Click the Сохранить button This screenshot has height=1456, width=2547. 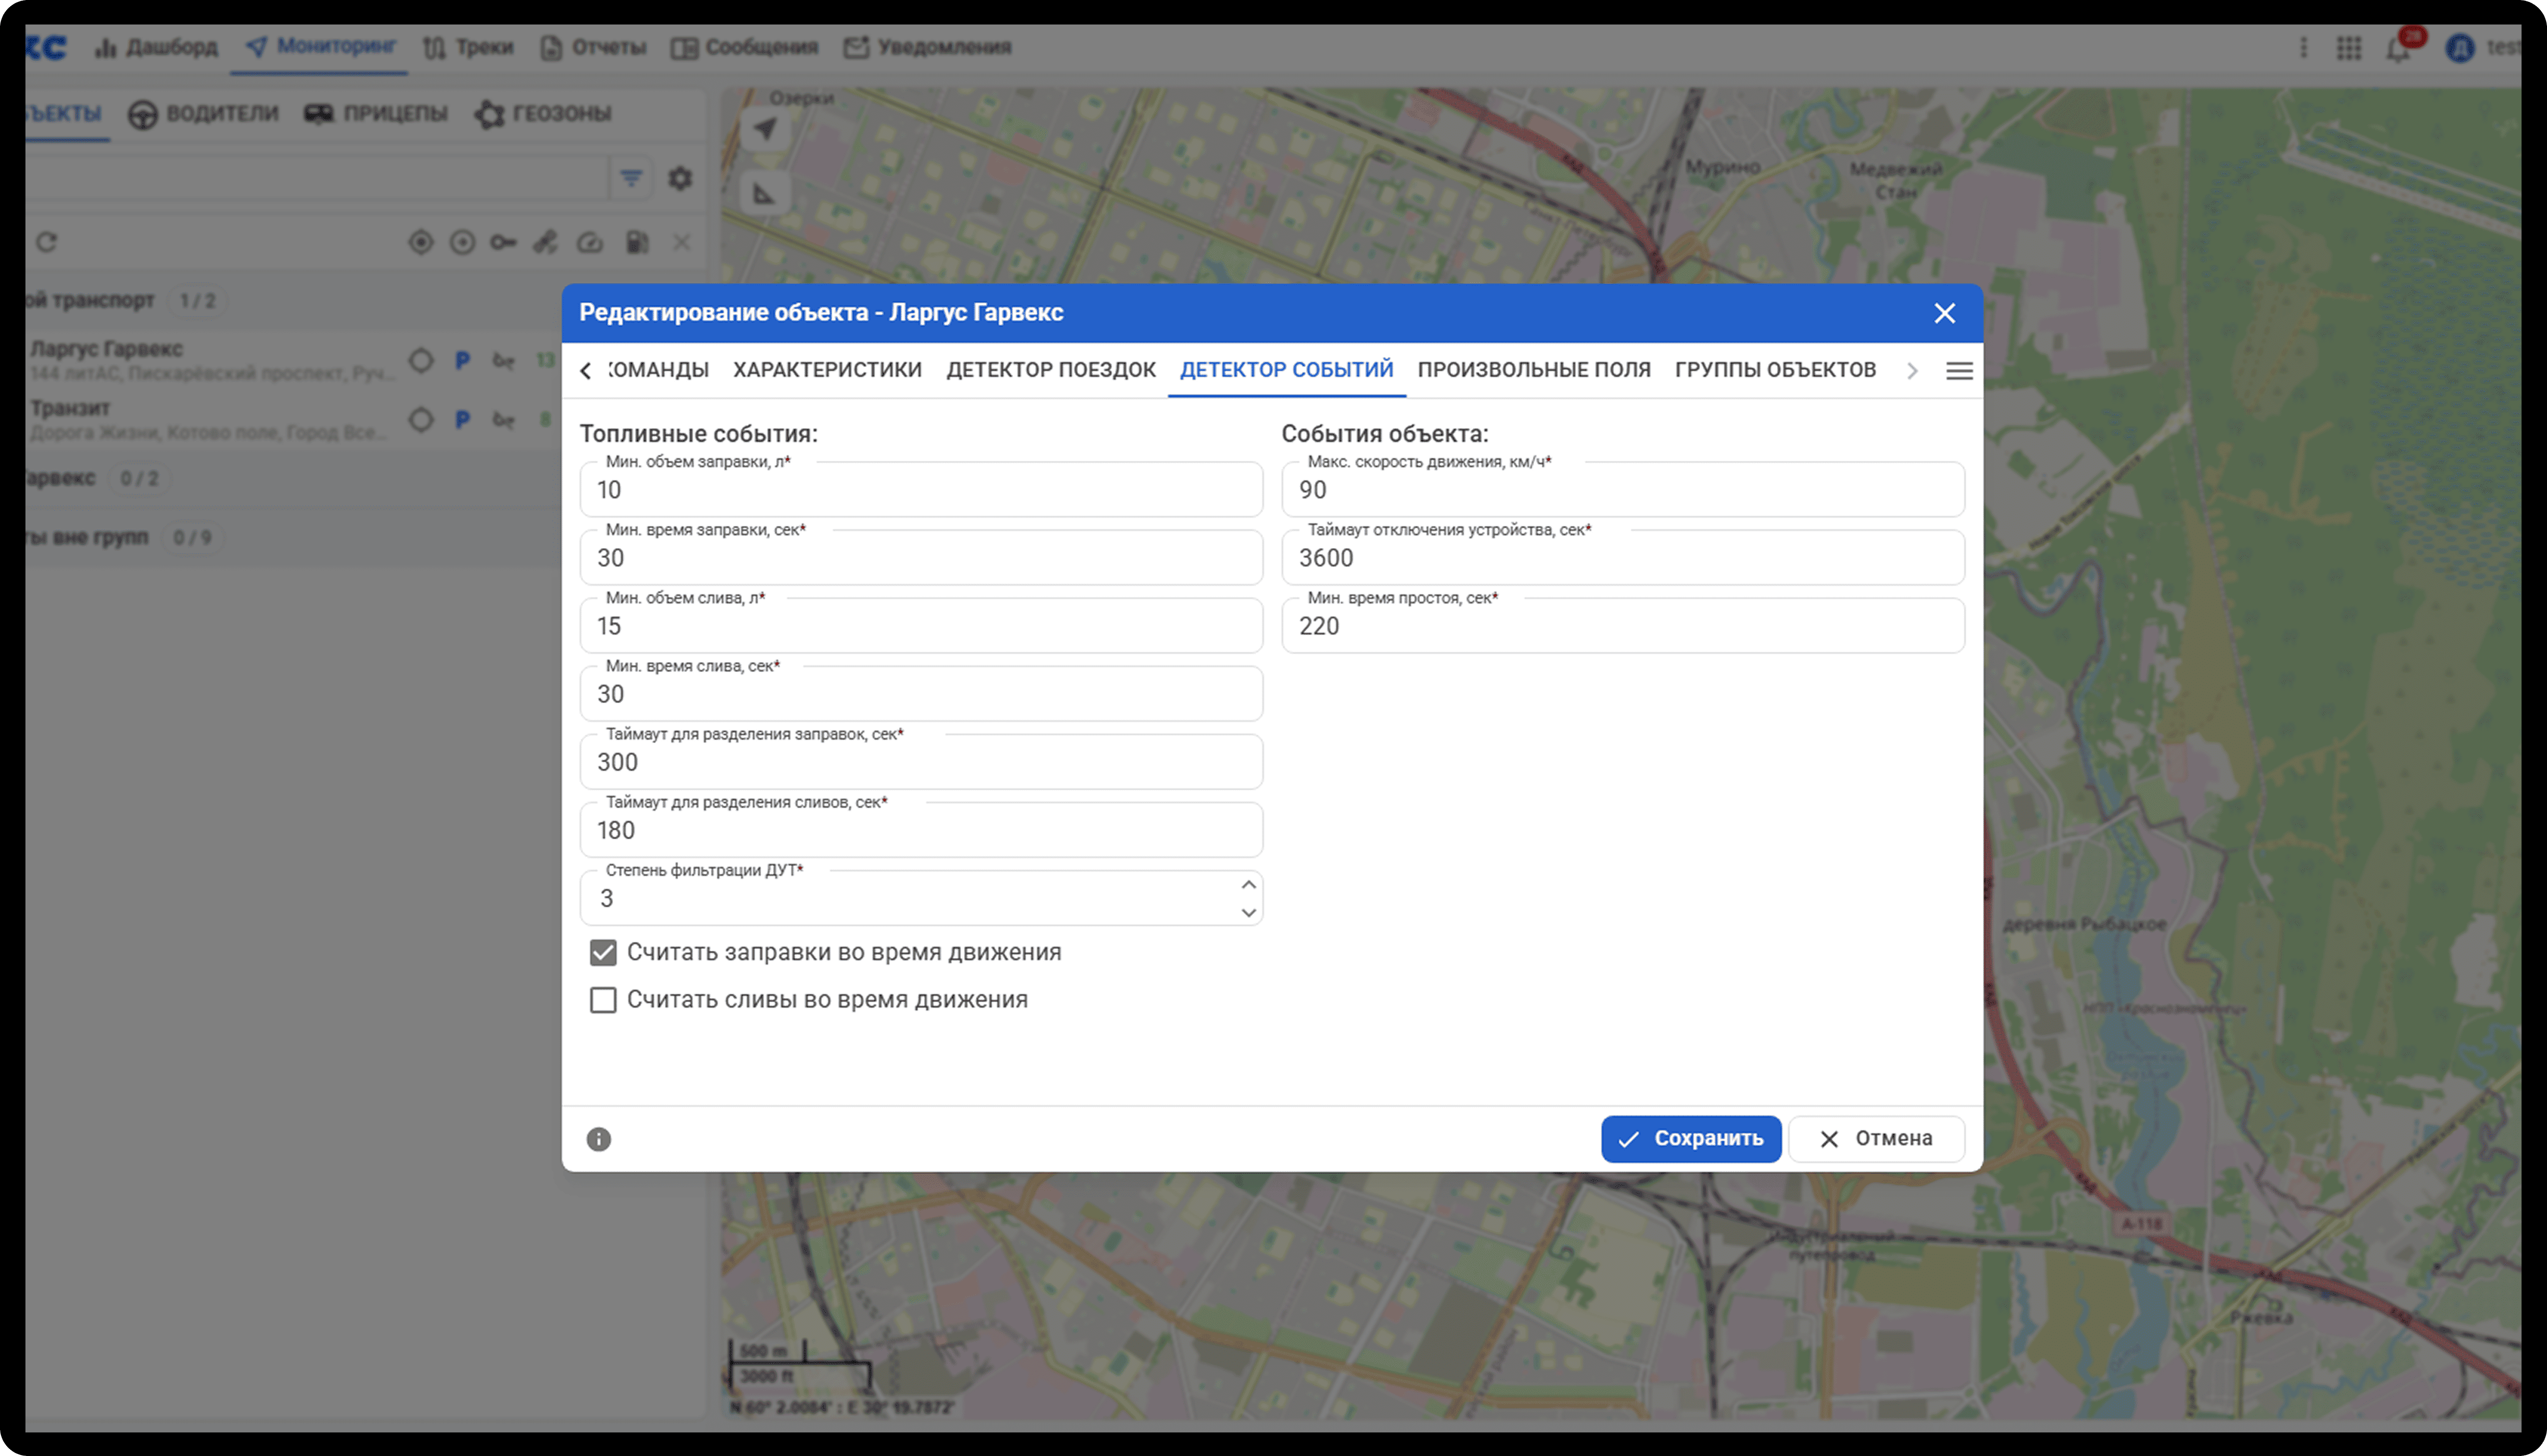(x=1691, y=1139)
